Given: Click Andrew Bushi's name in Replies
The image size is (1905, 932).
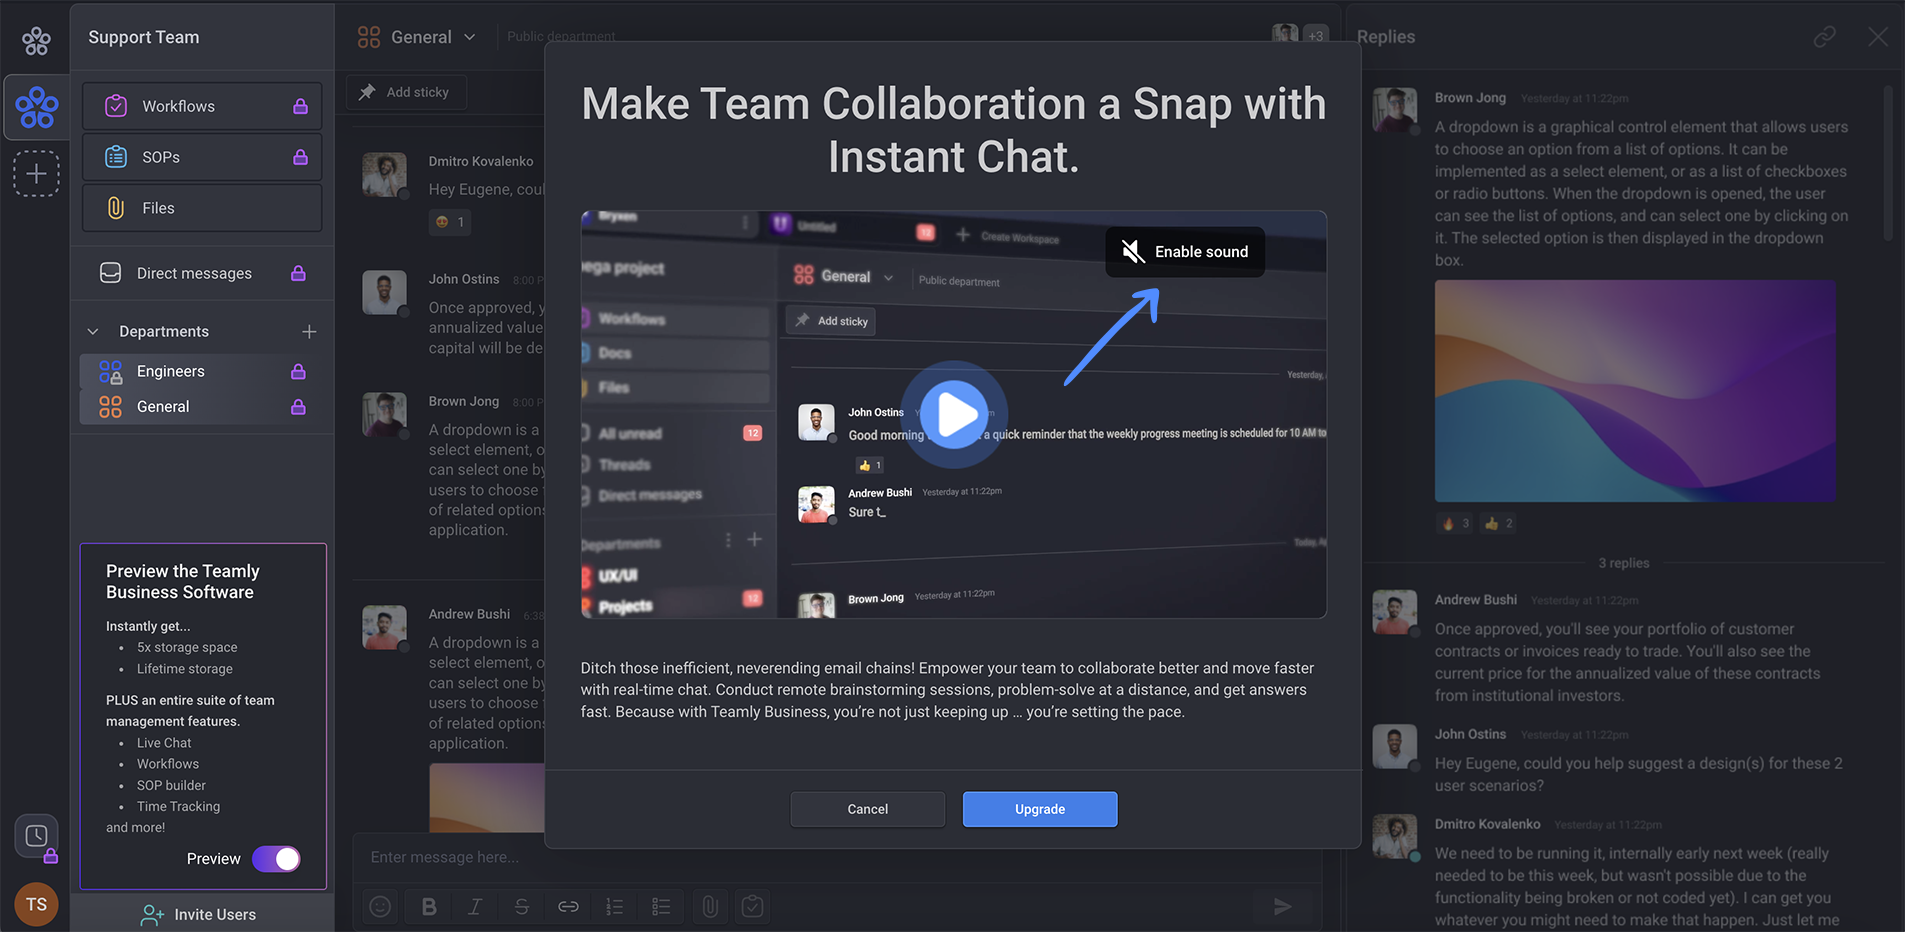Looking at the screenshot, I should coord(1476,600).
